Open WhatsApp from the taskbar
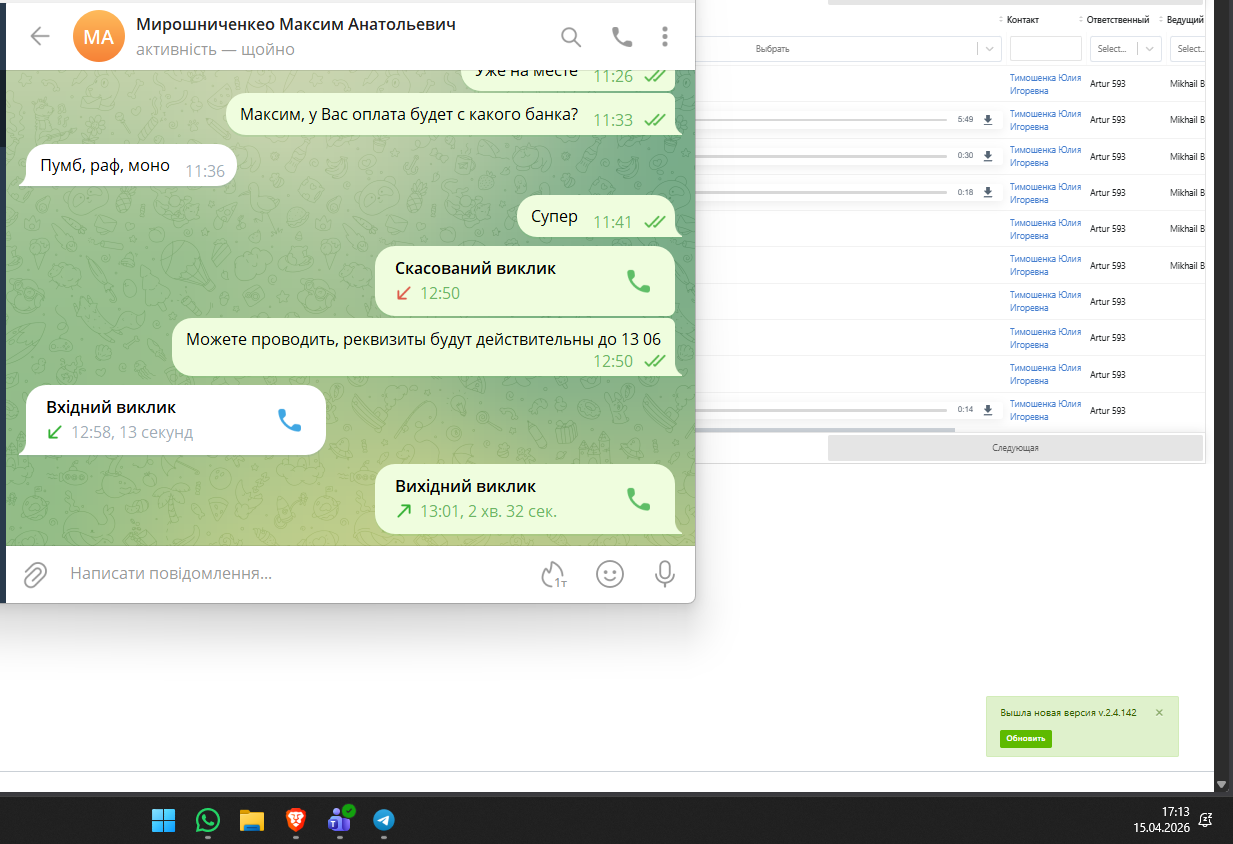1233x844 pixels. point(208,821)
